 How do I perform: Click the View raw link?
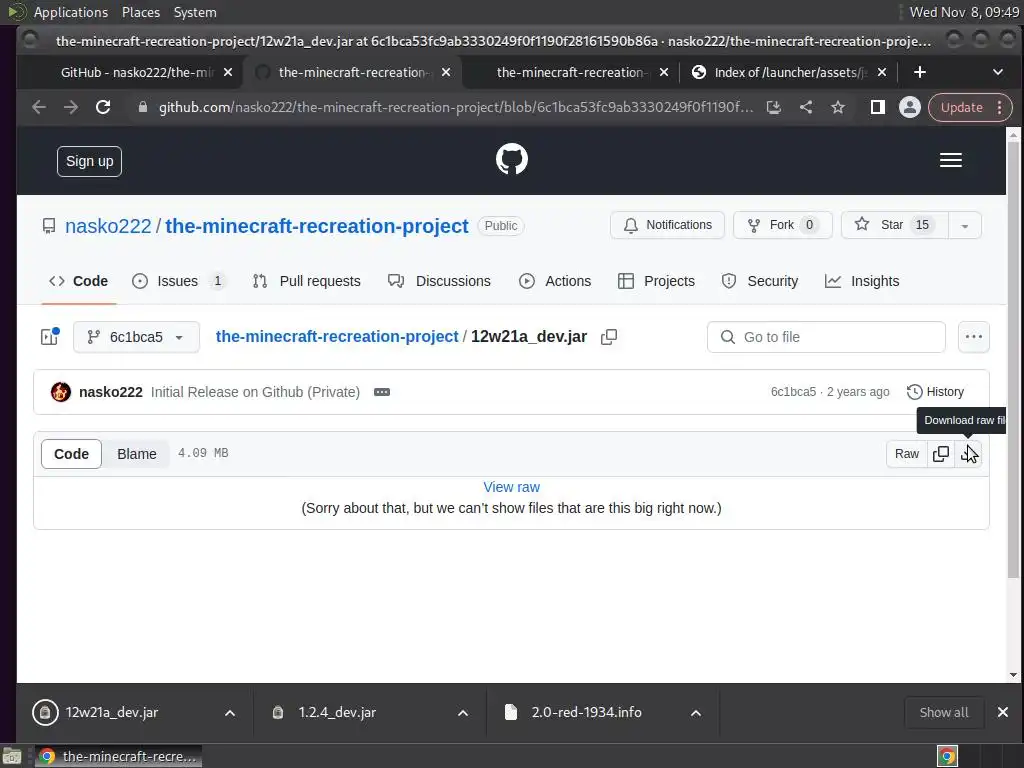[511, 487]
